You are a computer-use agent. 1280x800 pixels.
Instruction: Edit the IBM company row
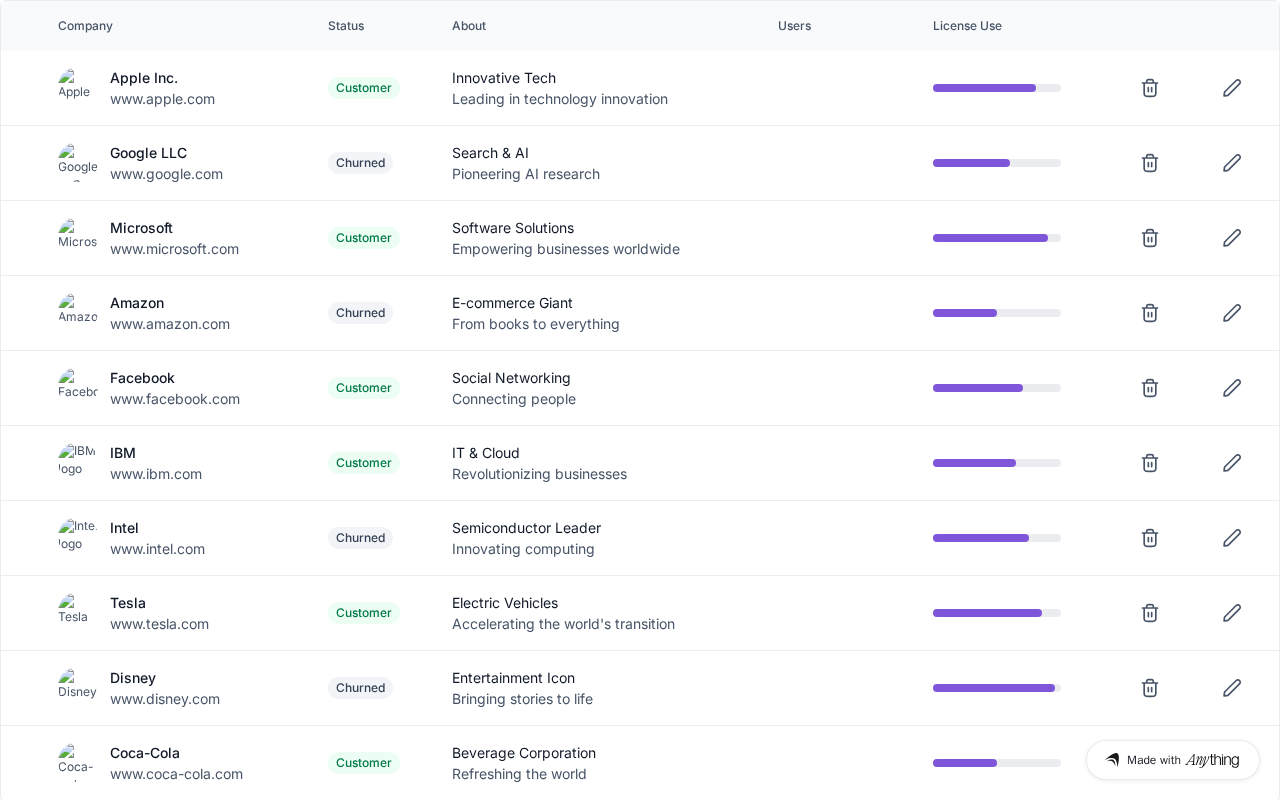tap(1232, 463)
